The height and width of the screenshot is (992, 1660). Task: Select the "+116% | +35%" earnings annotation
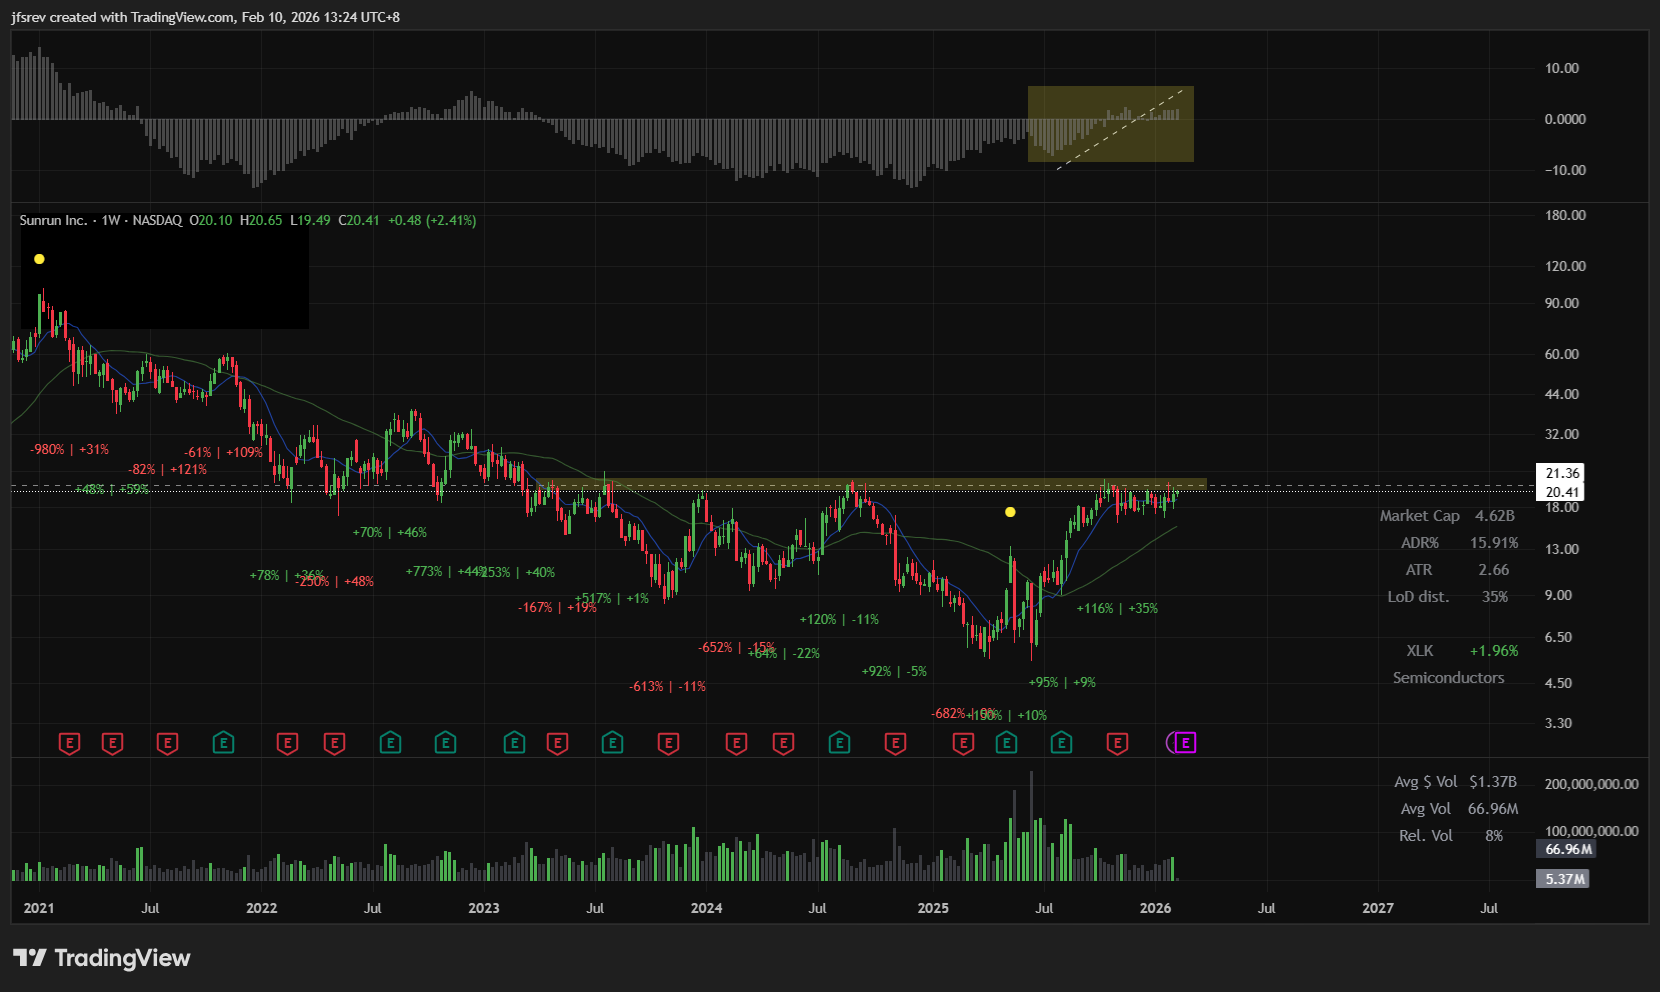point(1117,609)
